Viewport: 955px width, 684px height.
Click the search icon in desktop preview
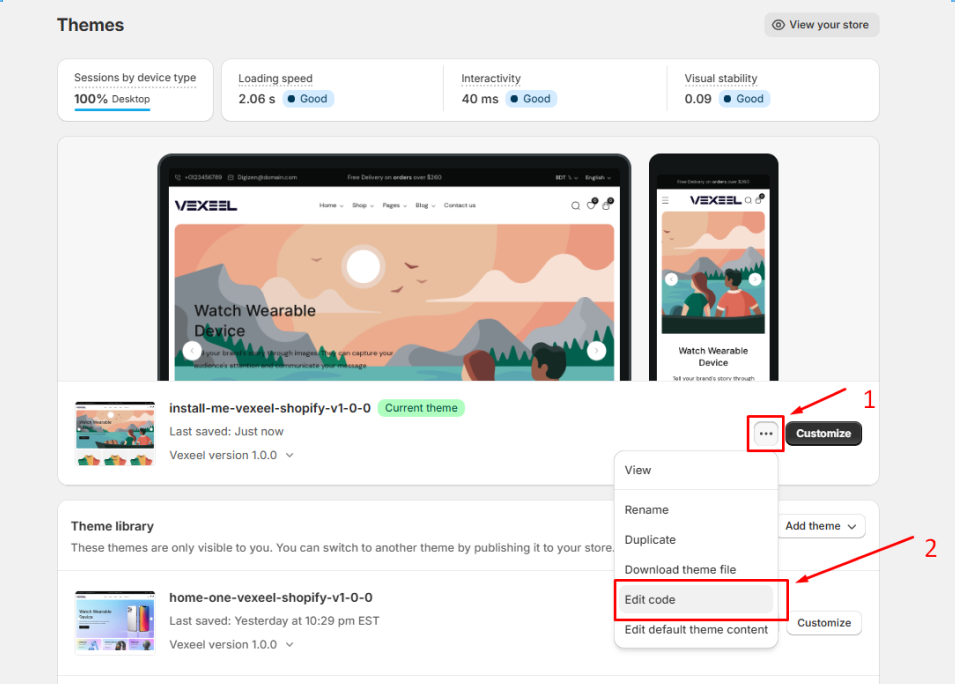click(575, 206)
